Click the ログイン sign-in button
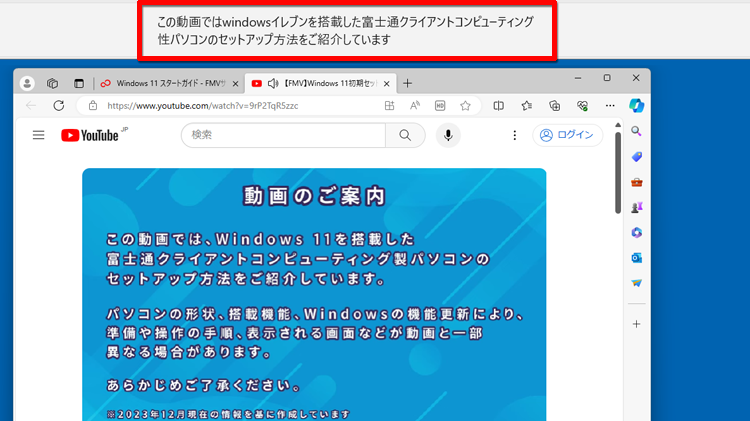The image size is (750, 421). 567,135
